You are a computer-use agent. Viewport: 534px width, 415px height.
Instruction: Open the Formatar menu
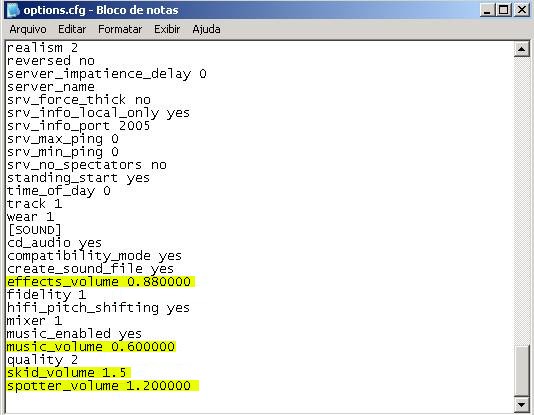click(120, 29)
